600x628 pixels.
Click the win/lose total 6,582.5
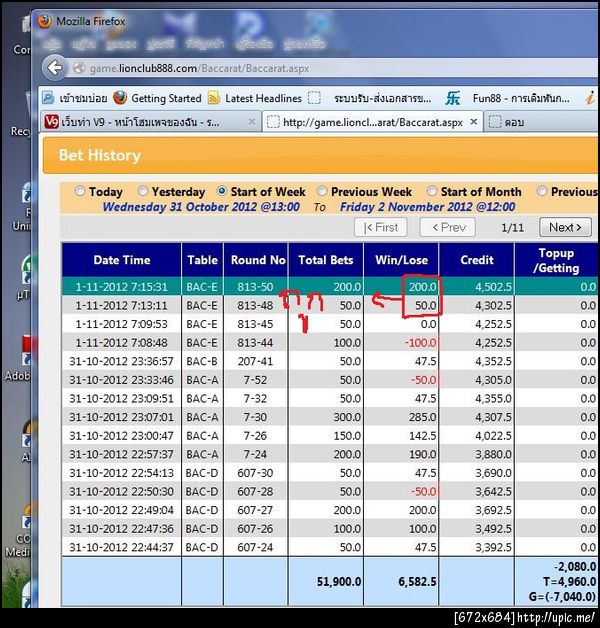click(x=417, y=582)
